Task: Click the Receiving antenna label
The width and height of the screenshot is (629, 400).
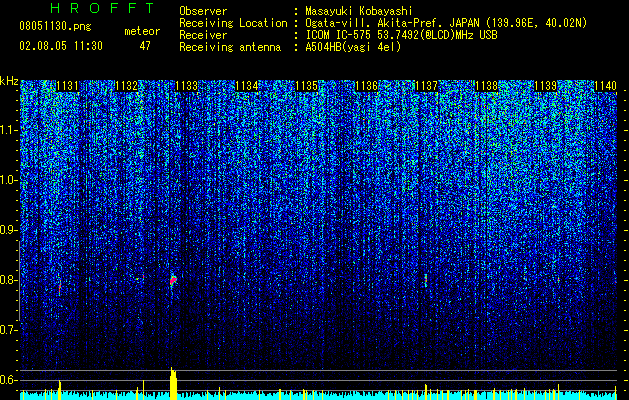Action: point(230,47)
